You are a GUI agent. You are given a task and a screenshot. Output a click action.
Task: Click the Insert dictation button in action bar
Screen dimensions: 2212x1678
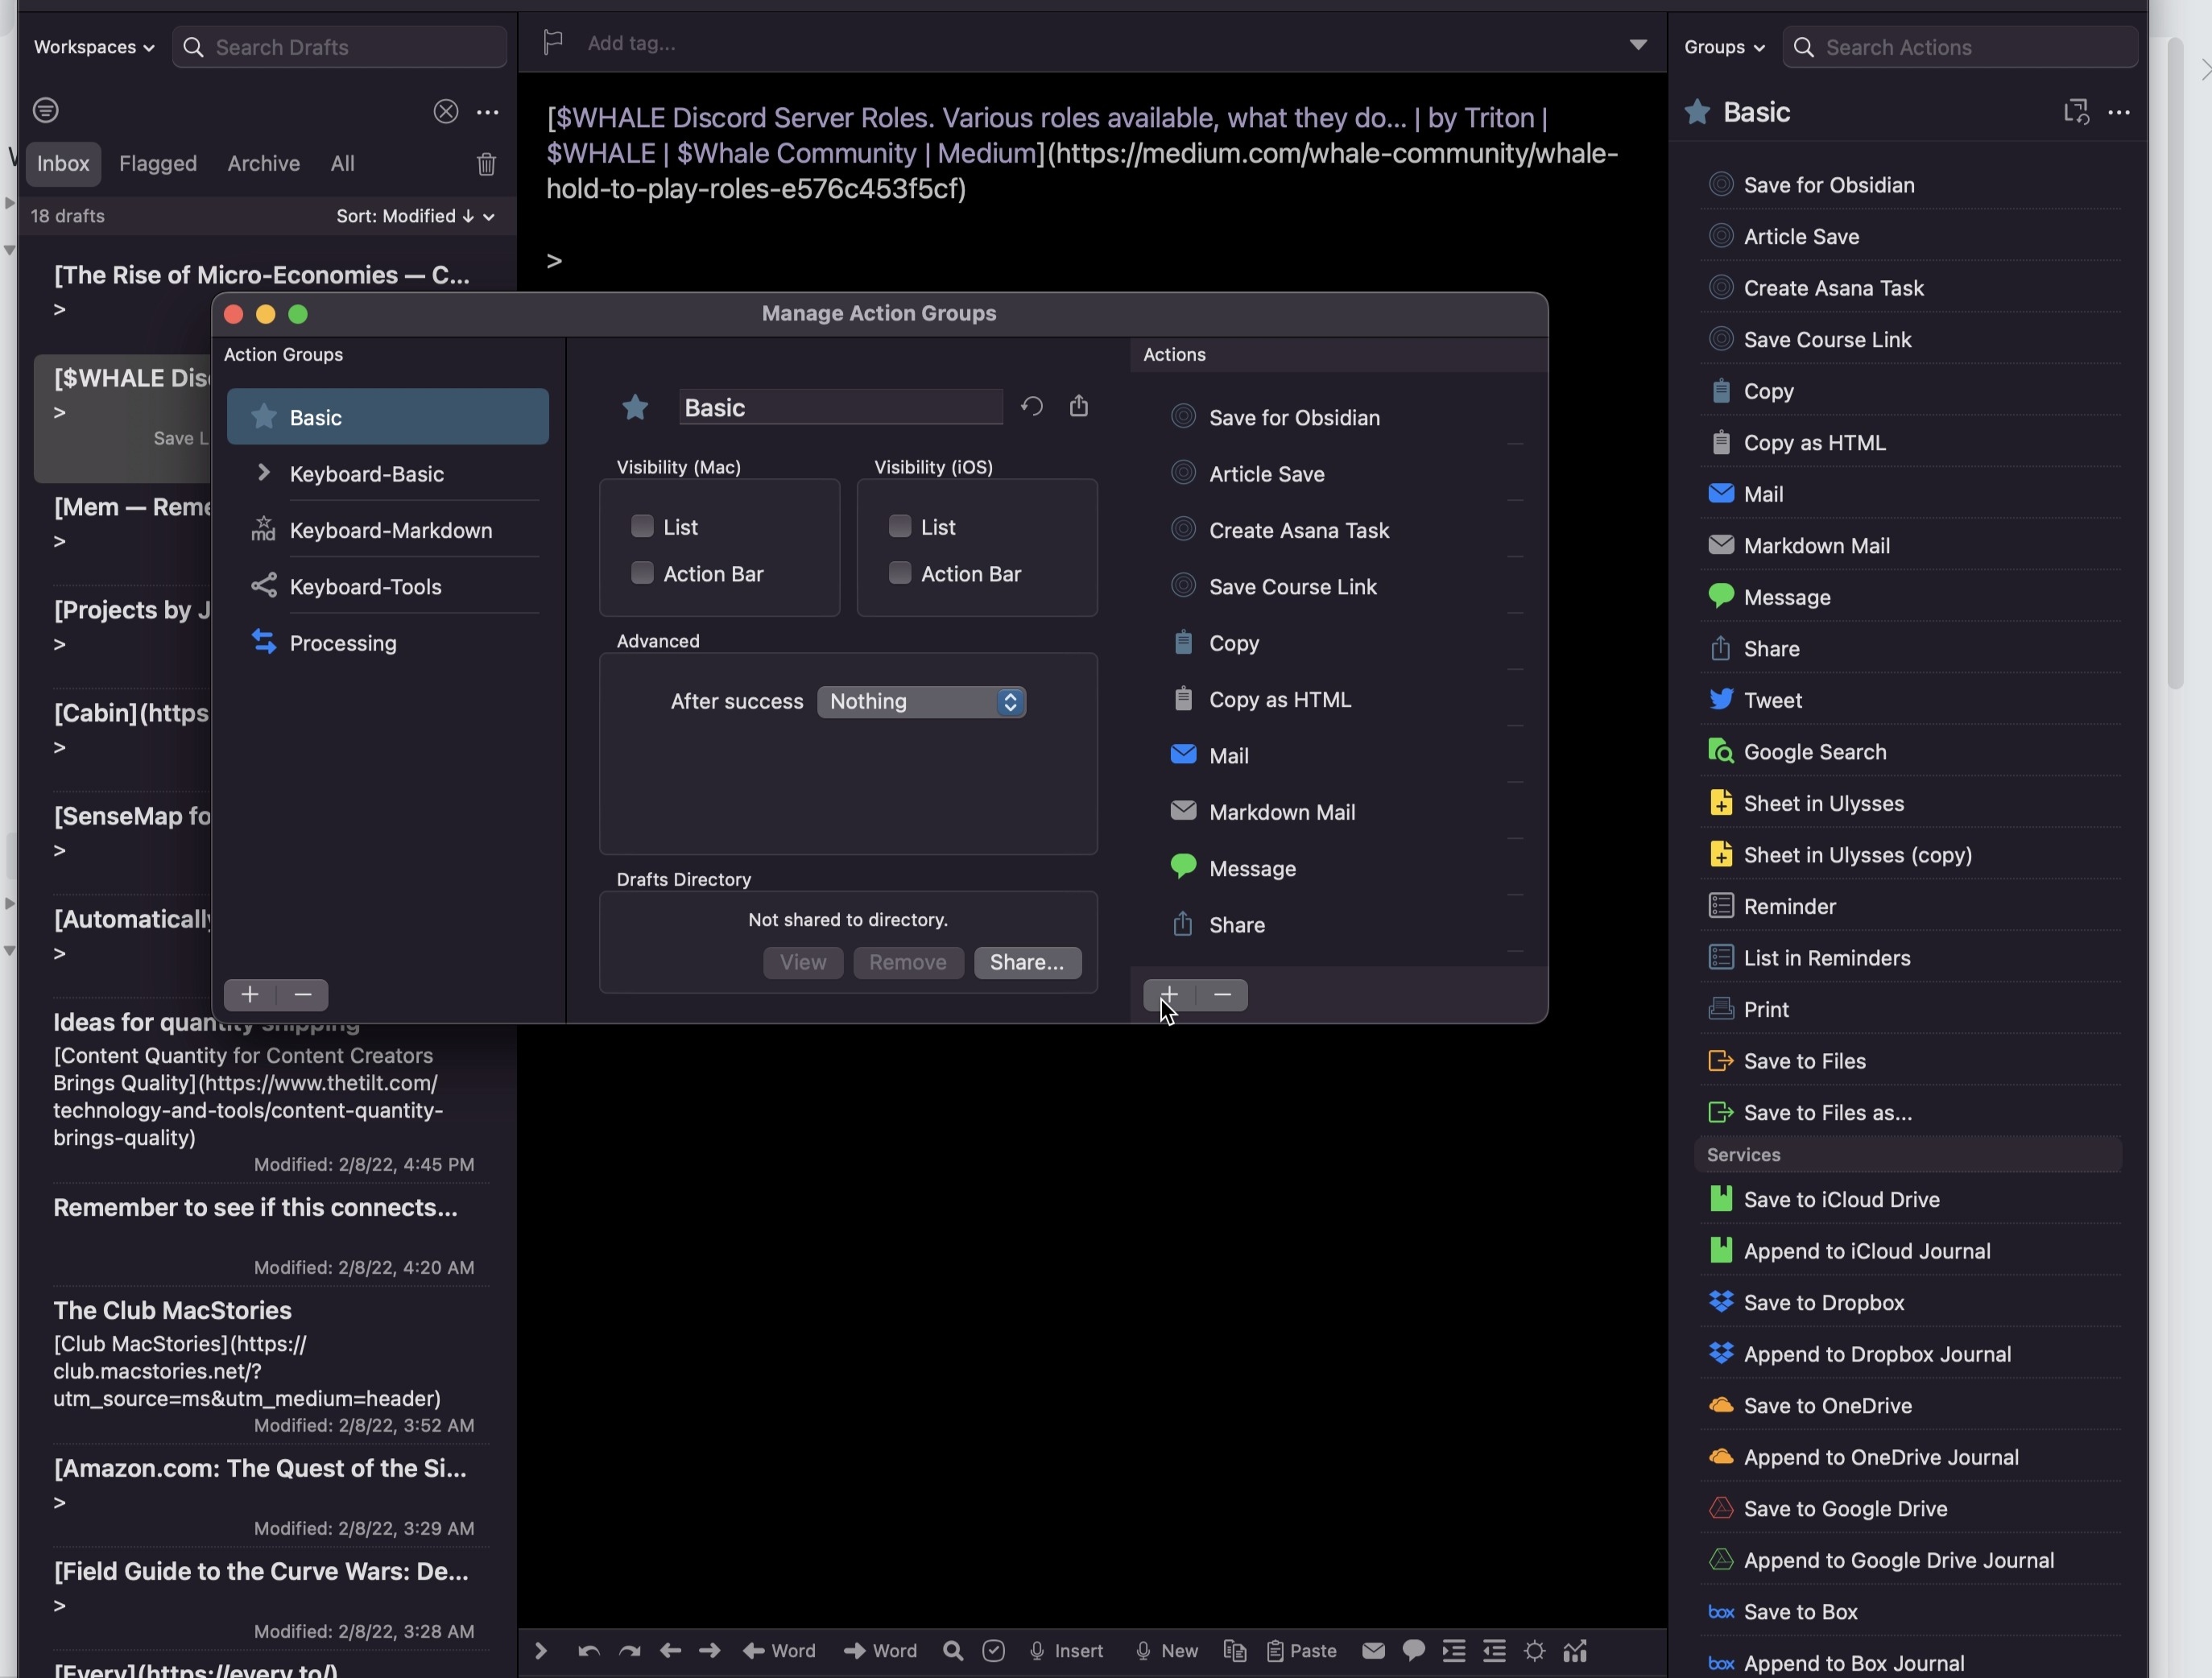[x=1066, y=1651]
